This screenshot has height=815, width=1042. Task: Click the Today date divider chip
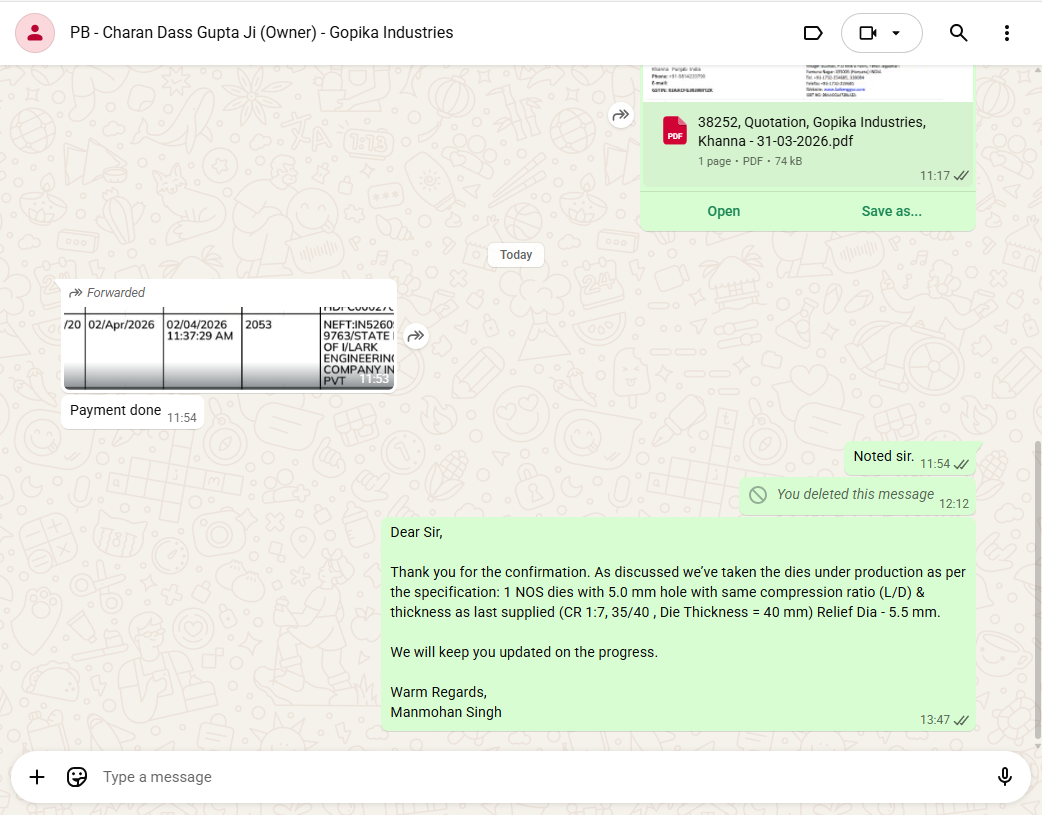click(516, 255)
